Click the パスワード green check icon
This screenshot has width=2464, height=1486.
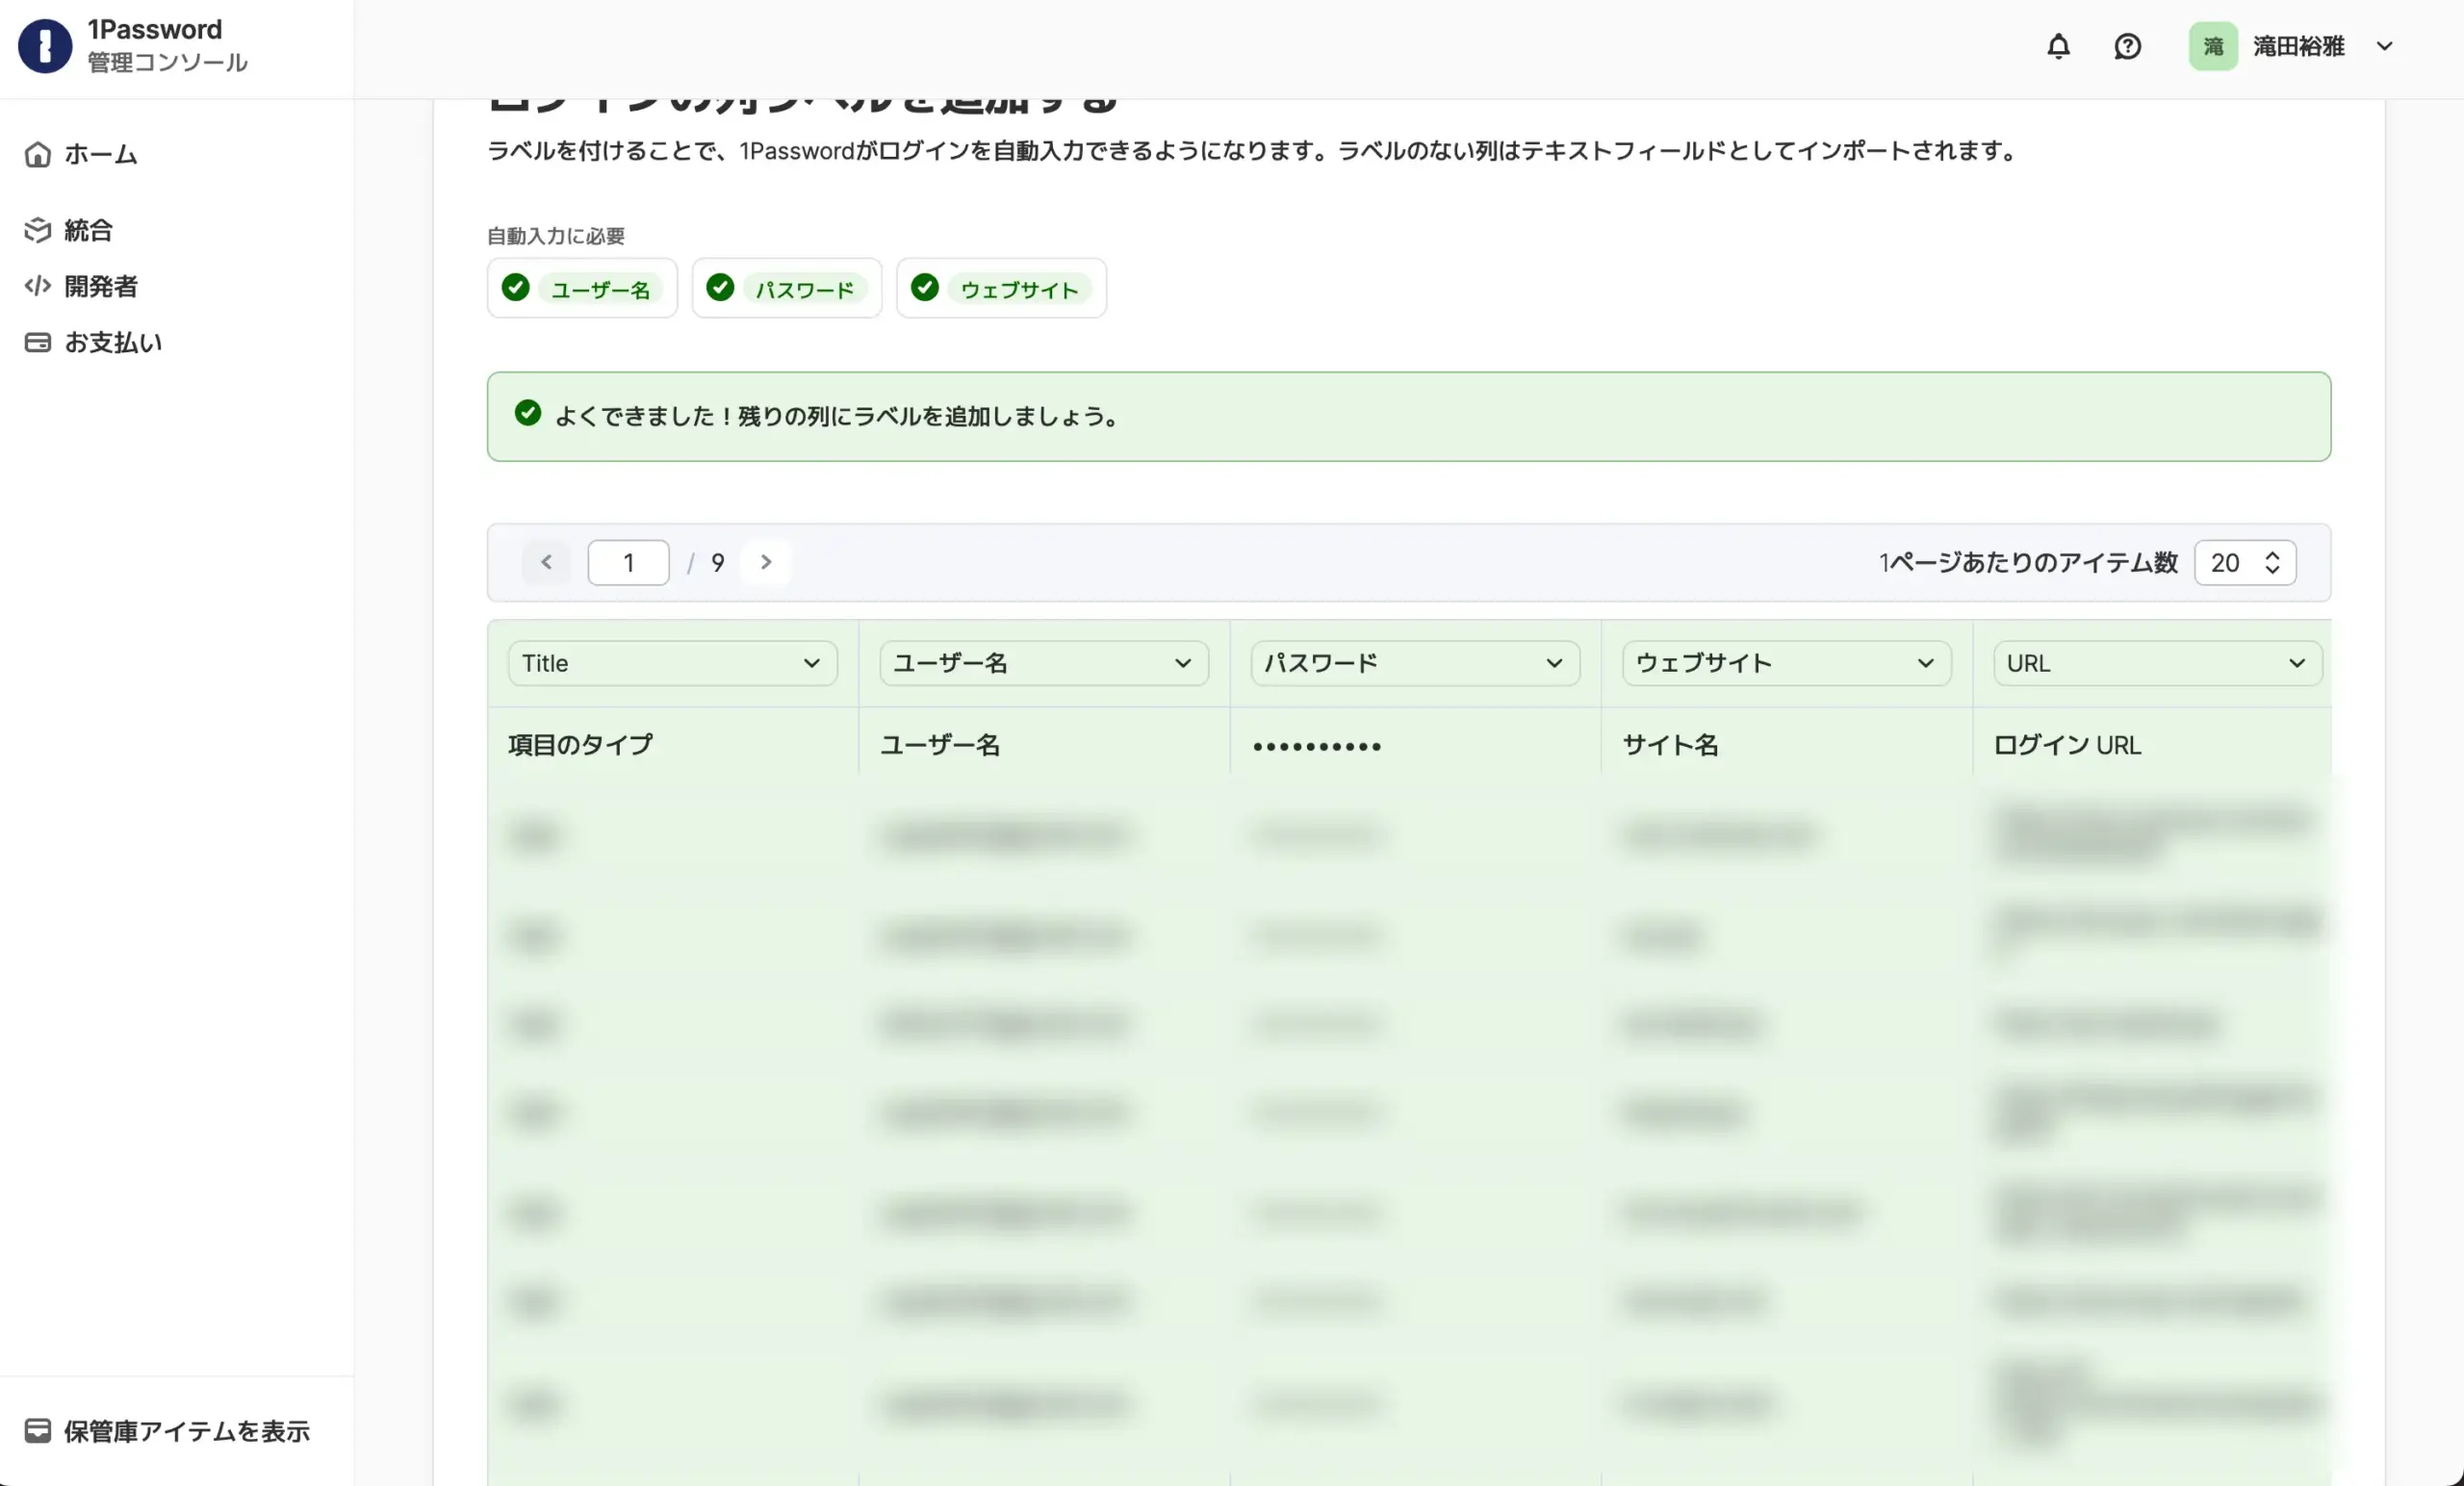[720, 288]
